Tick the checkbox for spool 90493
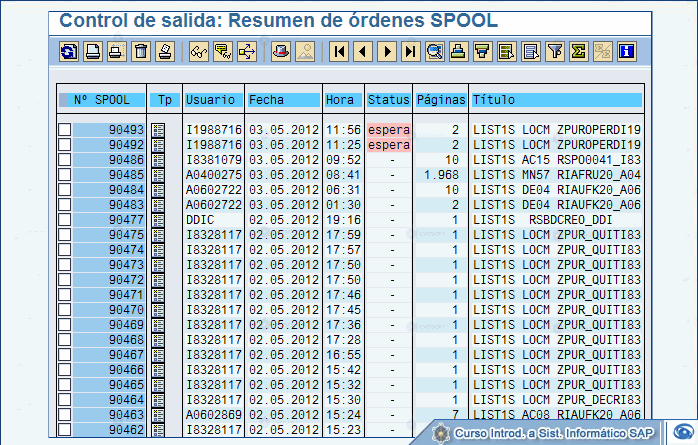Screen dimensions: 698x445 coord(65,129)
